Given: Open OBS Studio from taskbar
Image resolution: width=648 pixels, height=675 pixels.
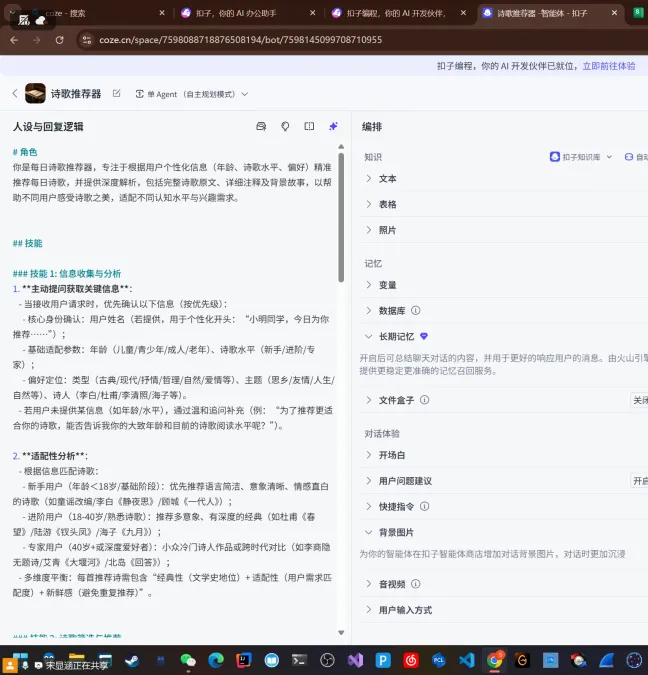Looking at the screenshot, I should [x=327, y=660].
